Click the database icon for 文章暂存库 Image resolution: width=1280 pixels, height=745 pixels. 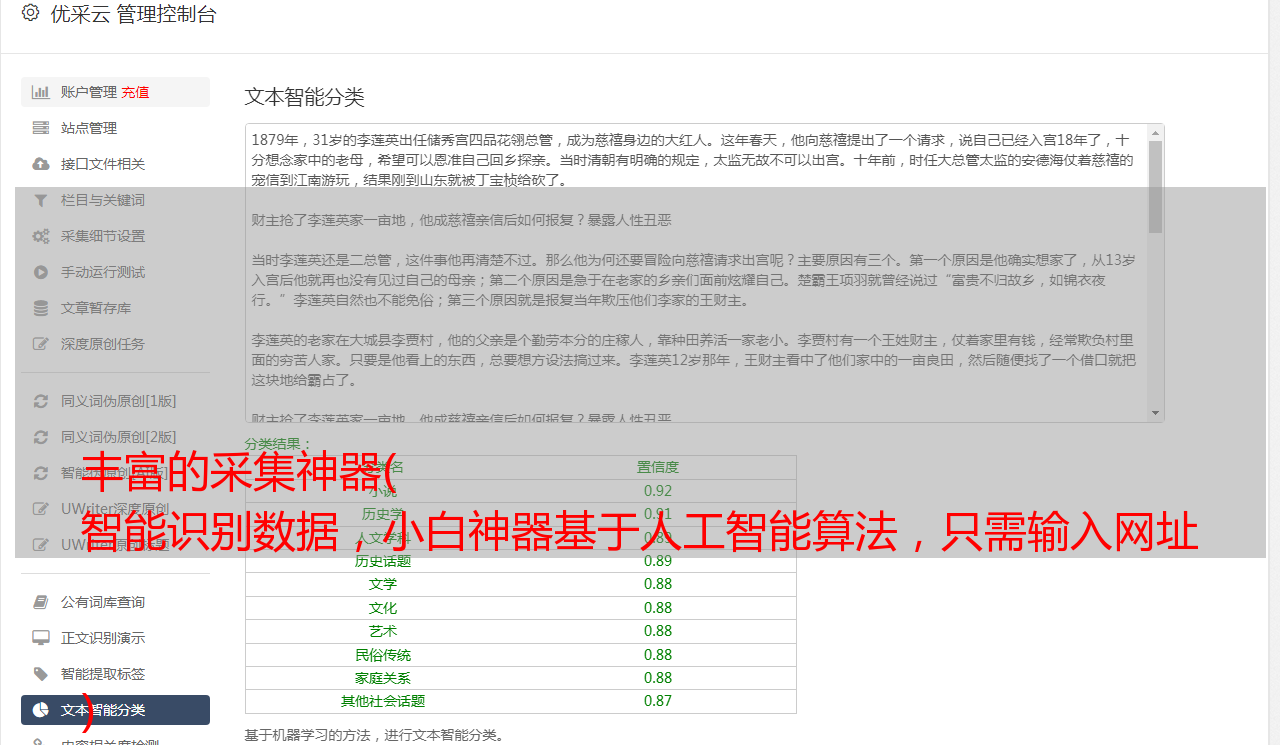click(41, 308)
